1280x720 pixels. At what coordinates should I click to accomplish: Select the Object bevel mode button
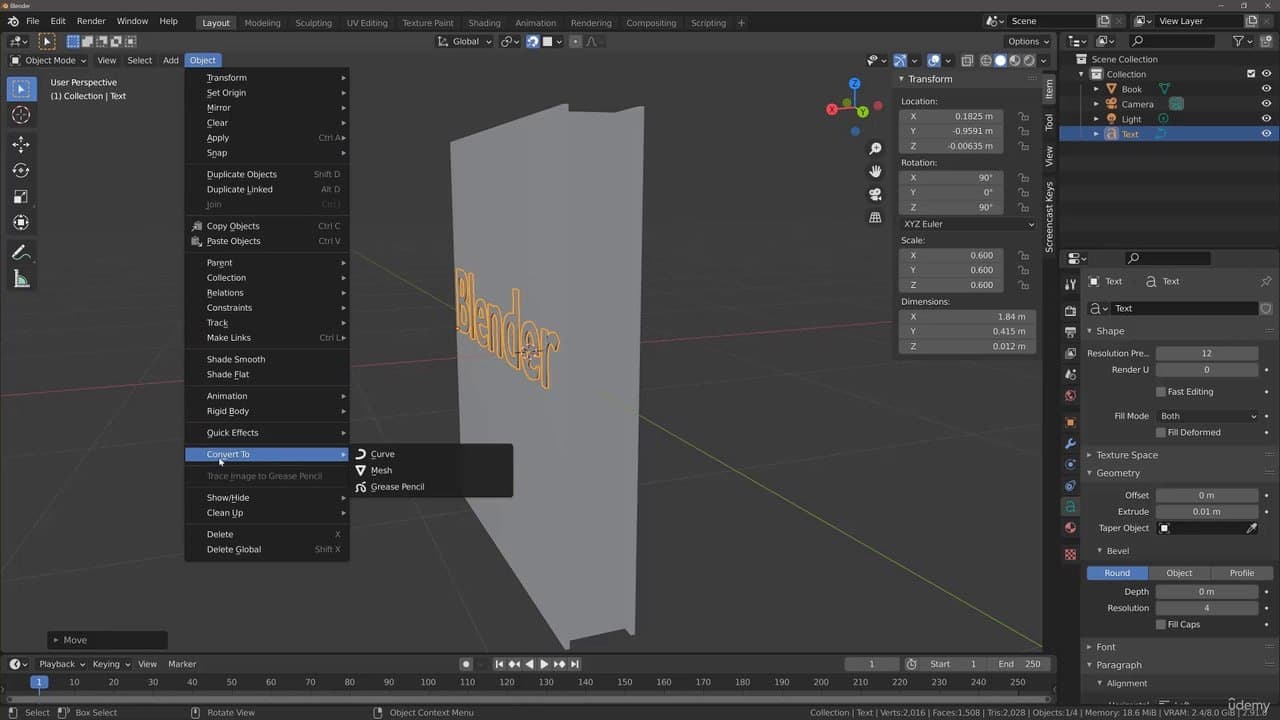pos(1179,573)
